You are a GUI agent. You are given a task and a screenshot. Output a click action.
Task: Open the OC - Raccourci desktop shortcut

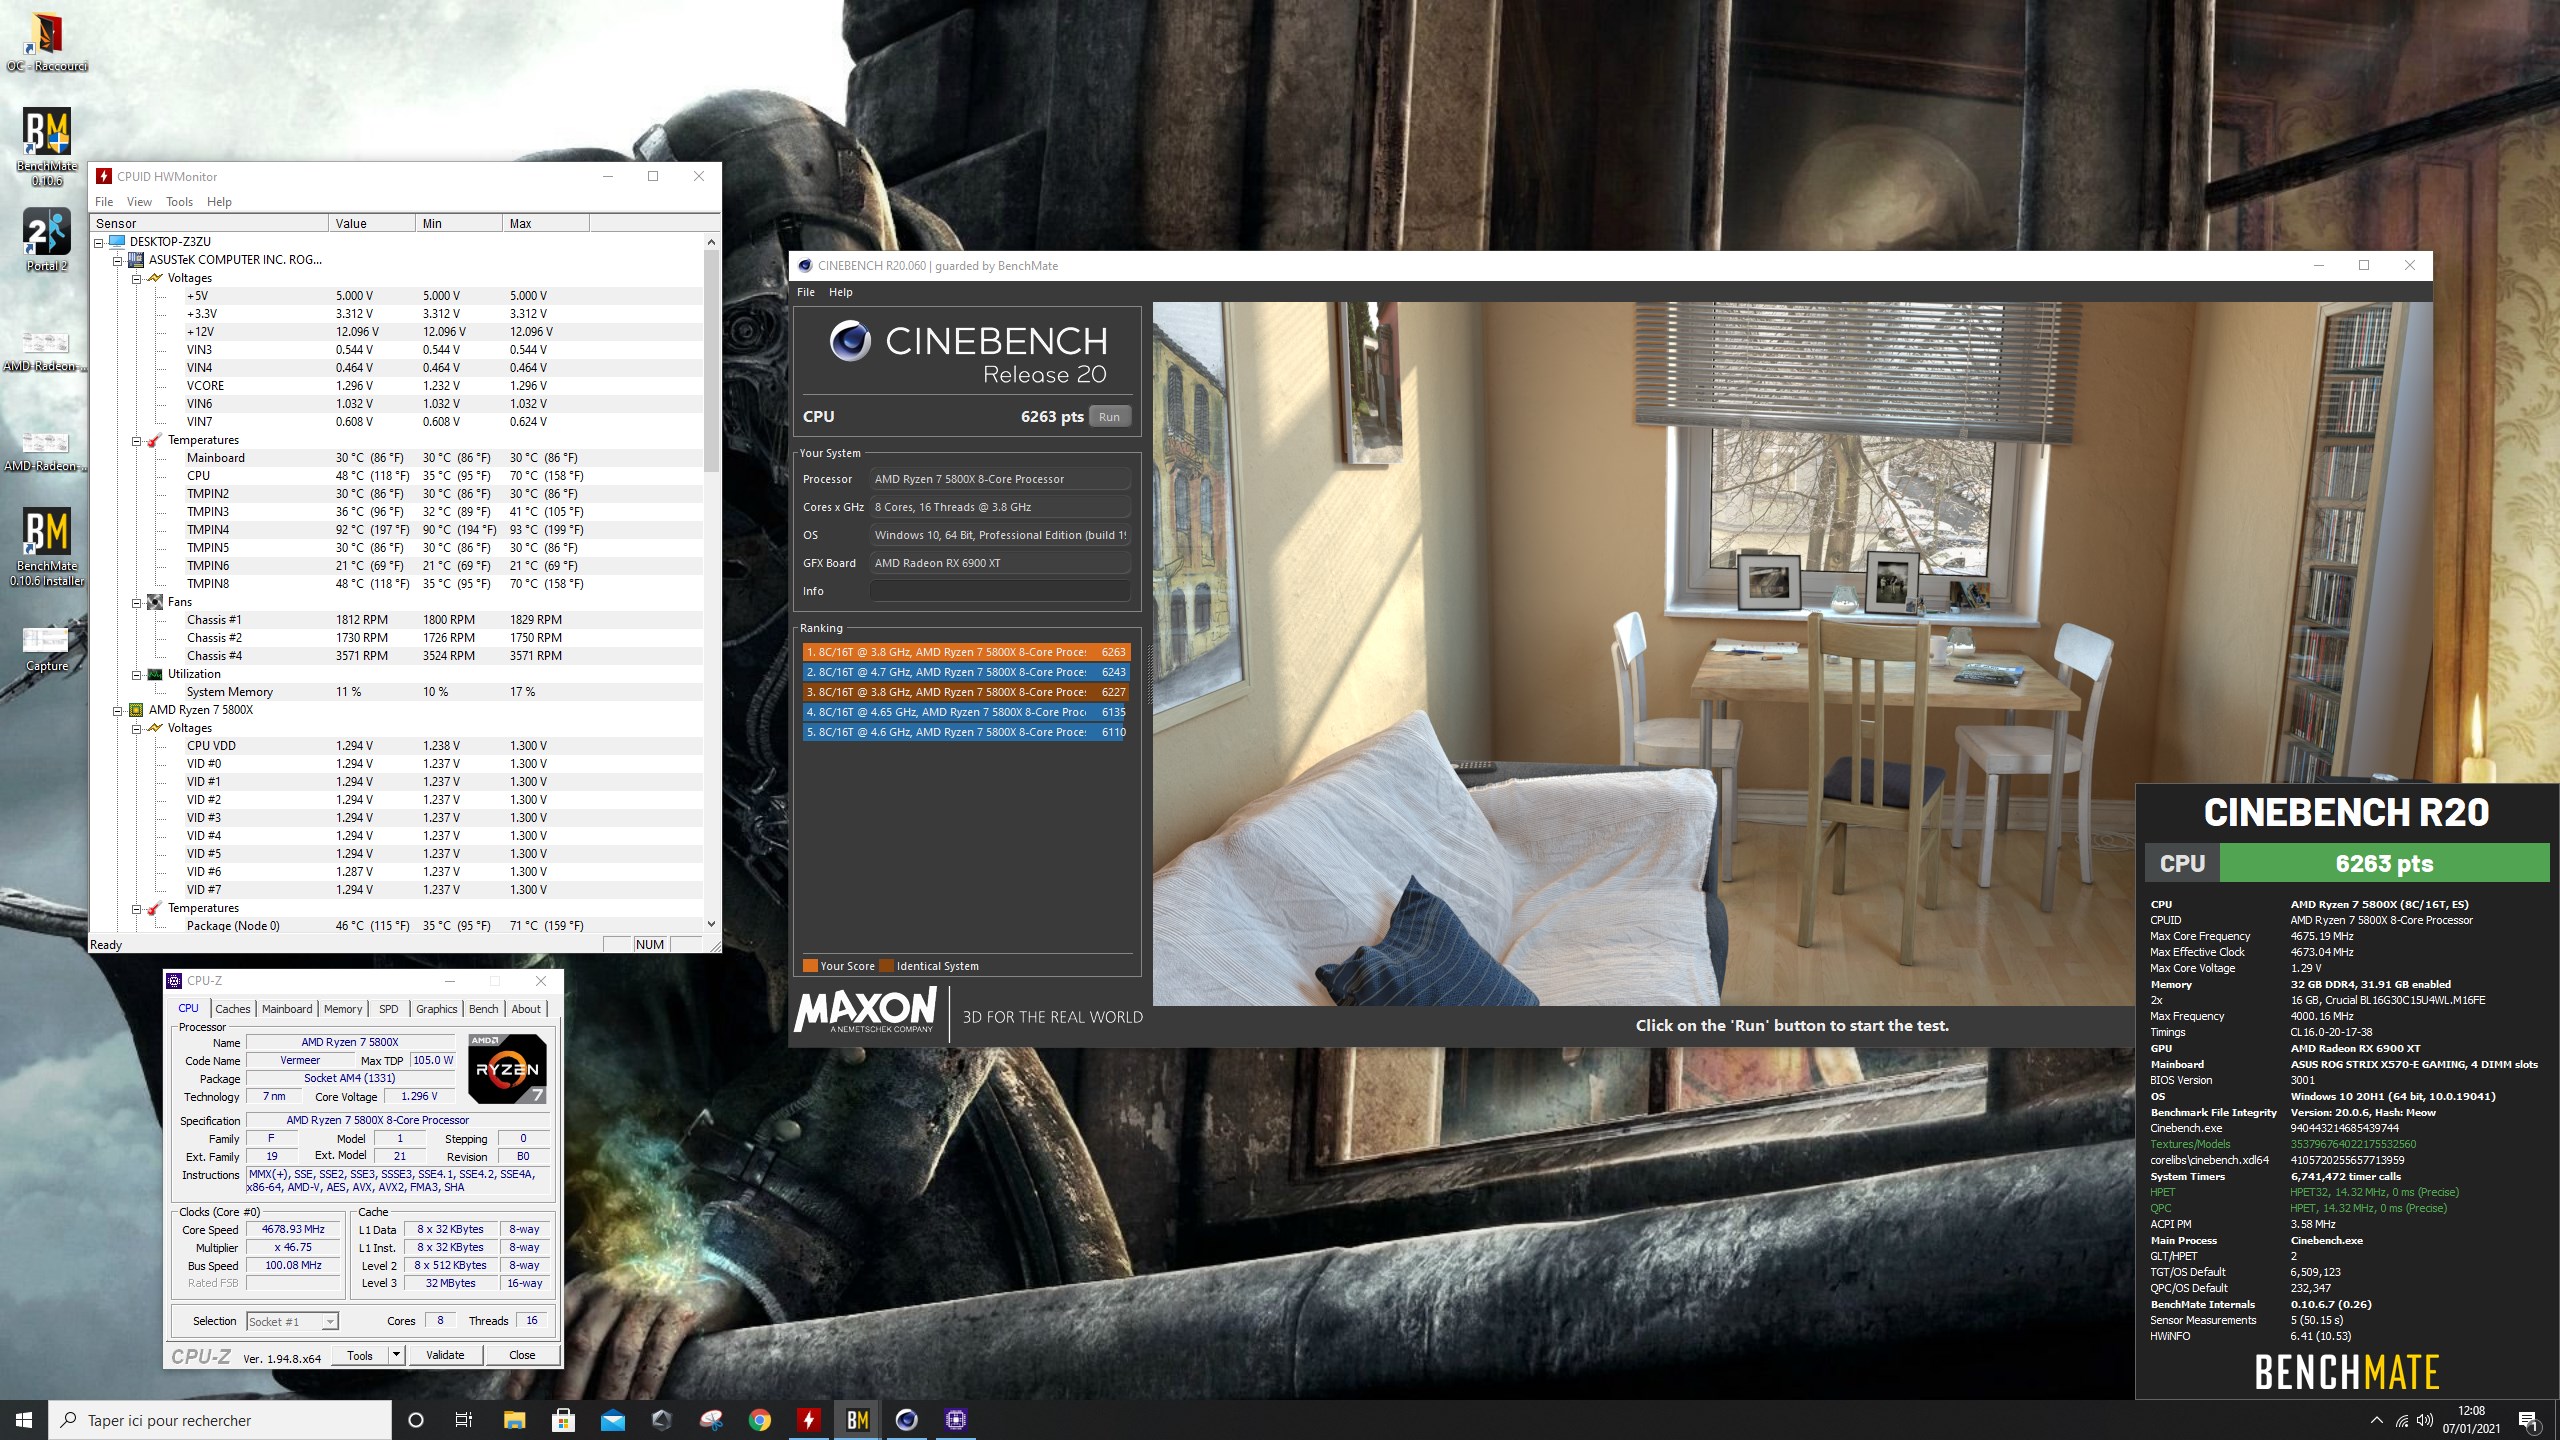(x=47, y=42)
